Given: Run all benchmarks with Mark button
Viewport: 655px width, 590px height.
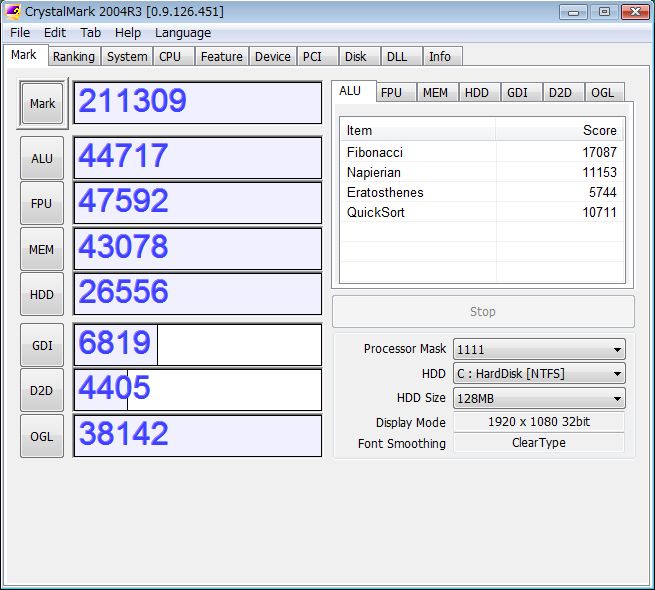Looking at the screenshot, I should point(42,103).
